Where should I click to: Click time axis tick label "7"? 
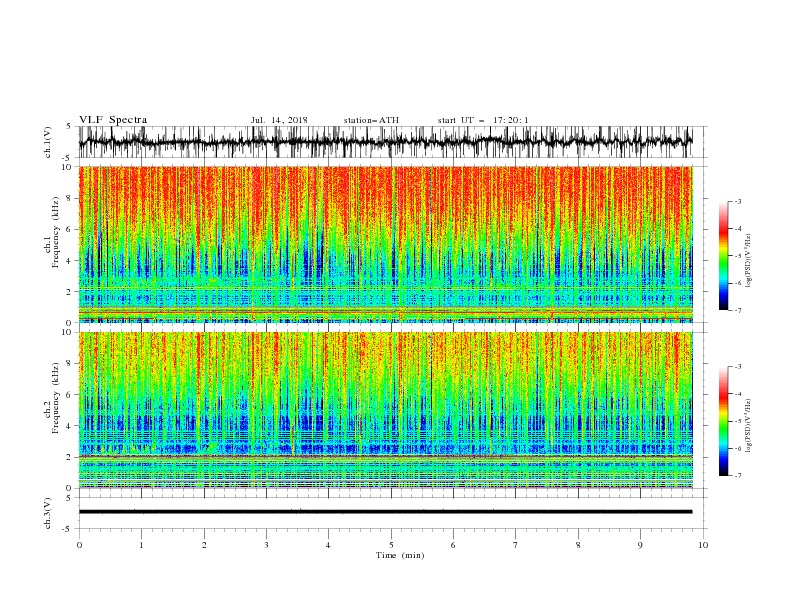[x=516, y=545]
